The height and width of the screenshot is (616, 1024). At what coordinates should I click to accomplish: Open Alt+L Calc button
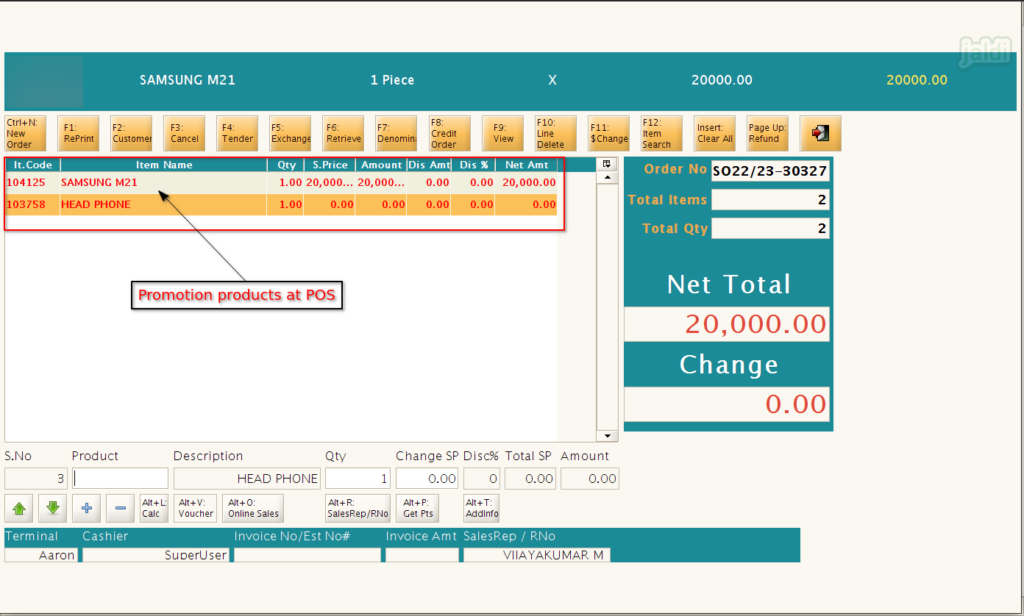click(x=154, y=508)
